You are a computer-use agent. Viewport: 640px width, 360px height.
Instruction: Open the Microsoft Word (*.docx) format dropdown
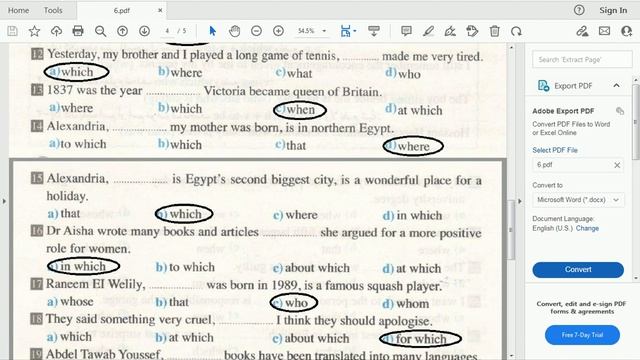(x=578, y=200)
